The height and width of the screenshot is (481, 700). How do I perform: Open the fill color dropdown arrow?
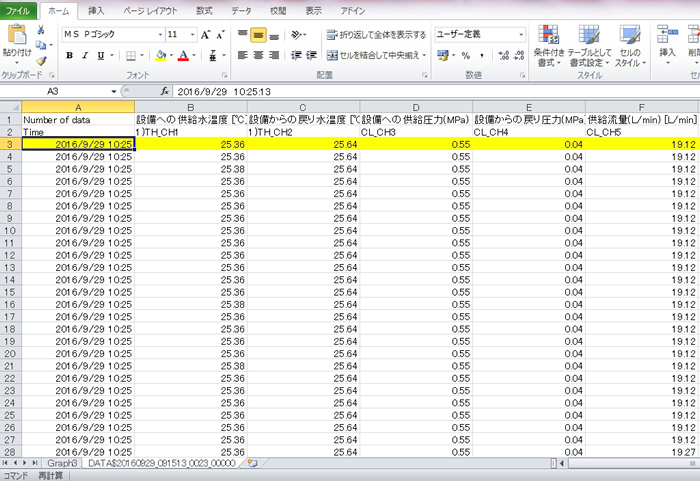point(171,55)
